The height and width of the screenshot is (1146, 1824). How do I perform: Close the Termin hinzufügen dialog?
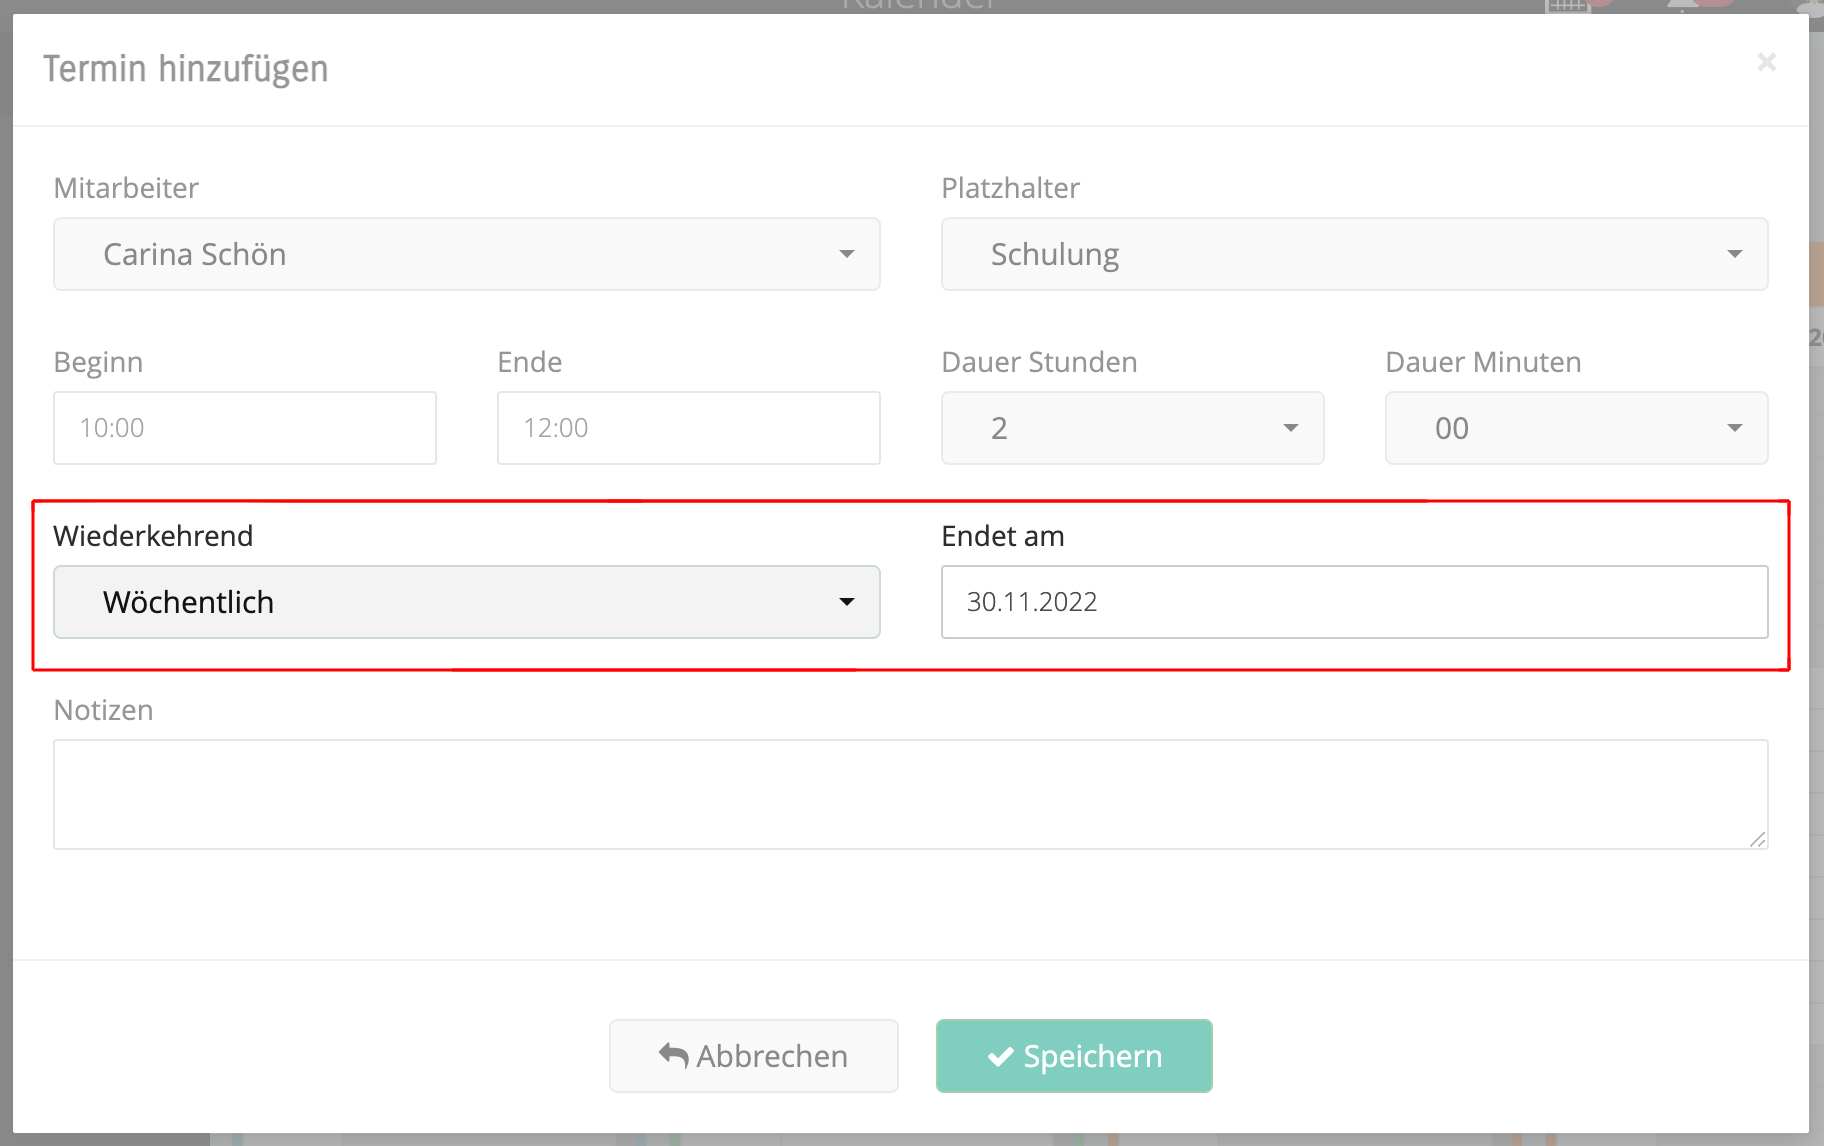1766,62
